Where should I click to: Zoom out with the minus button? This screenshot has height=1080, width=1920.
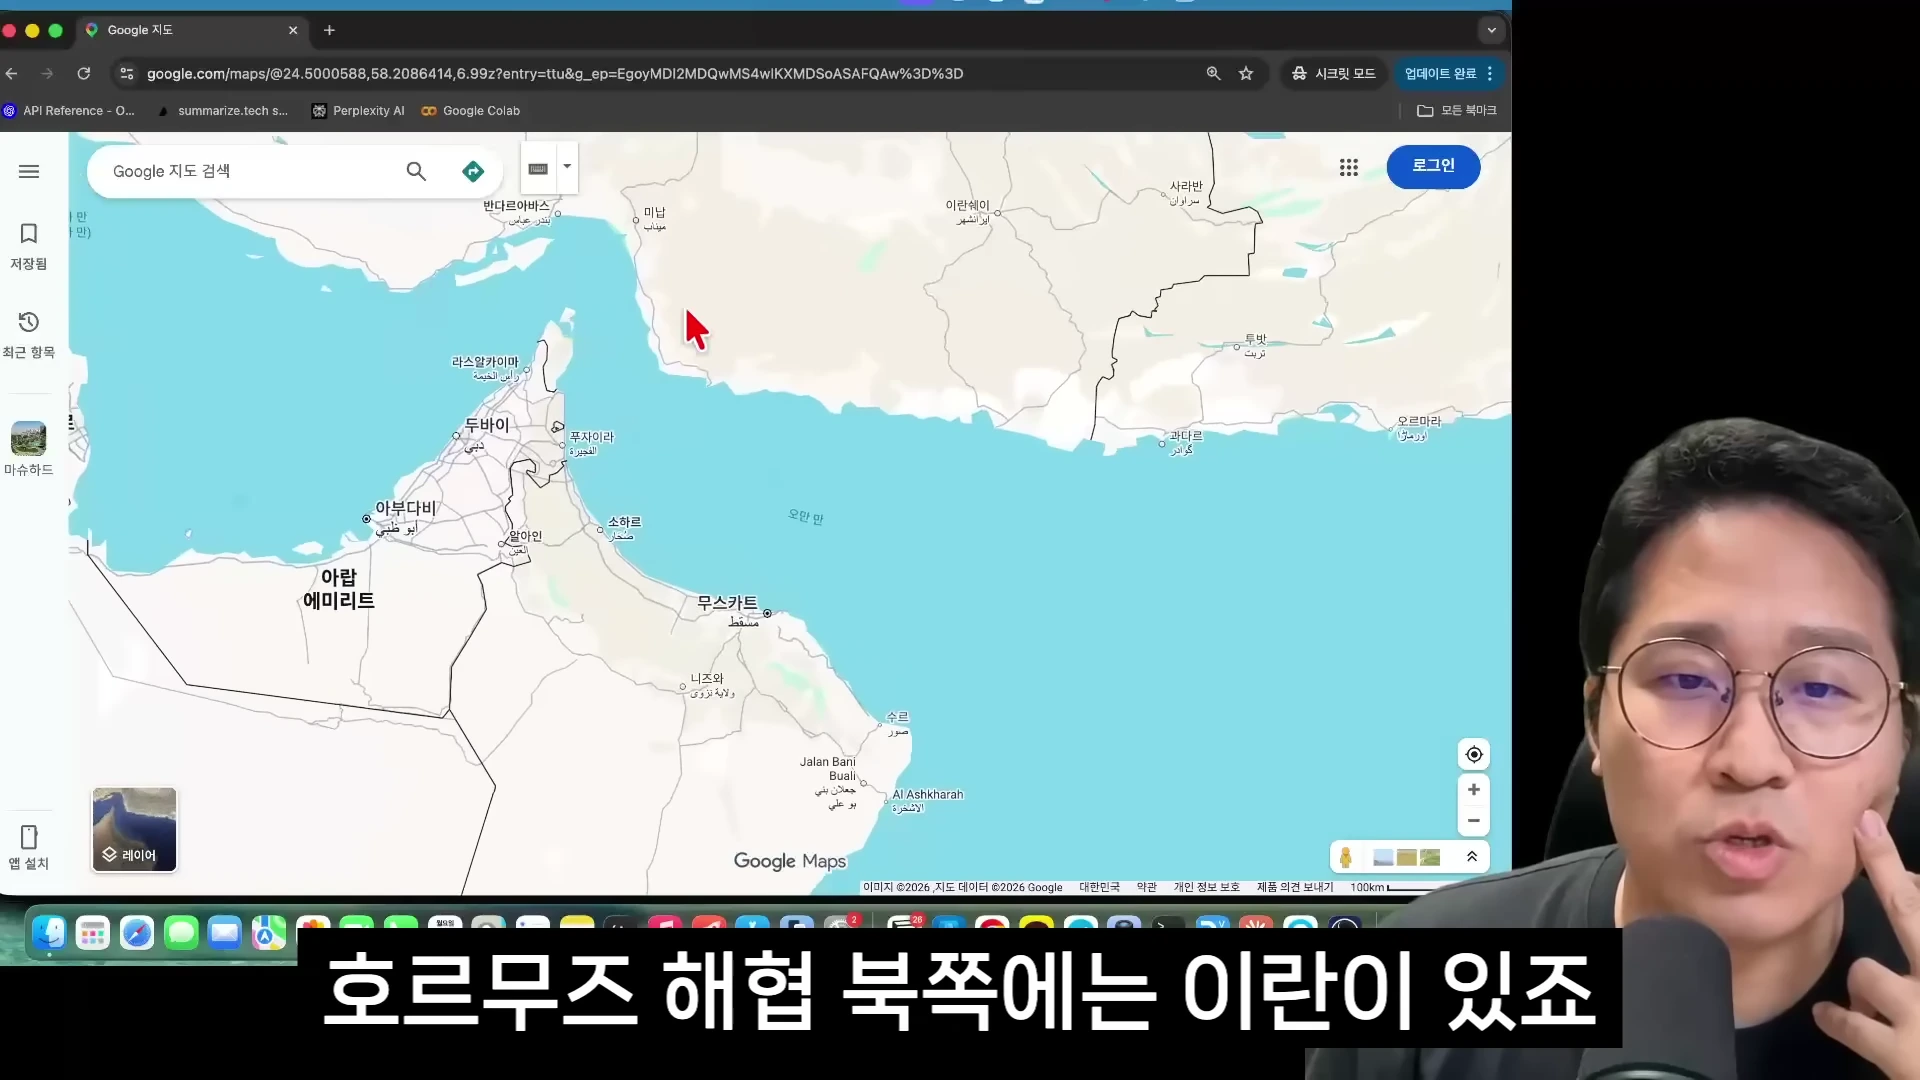(x=1474, y=820)
